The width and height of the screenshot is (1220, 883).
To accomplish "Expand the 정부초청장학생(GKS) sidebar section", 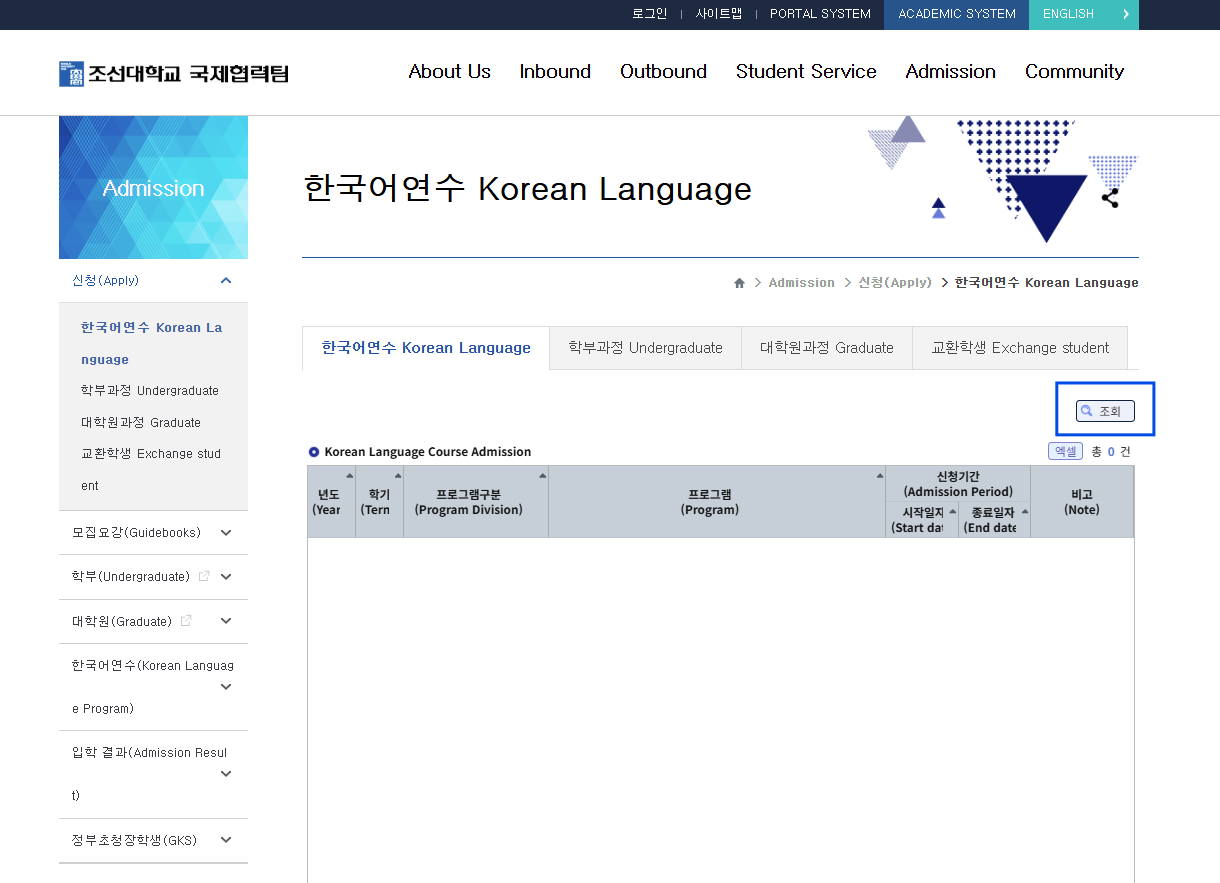I will coord(226,841).
